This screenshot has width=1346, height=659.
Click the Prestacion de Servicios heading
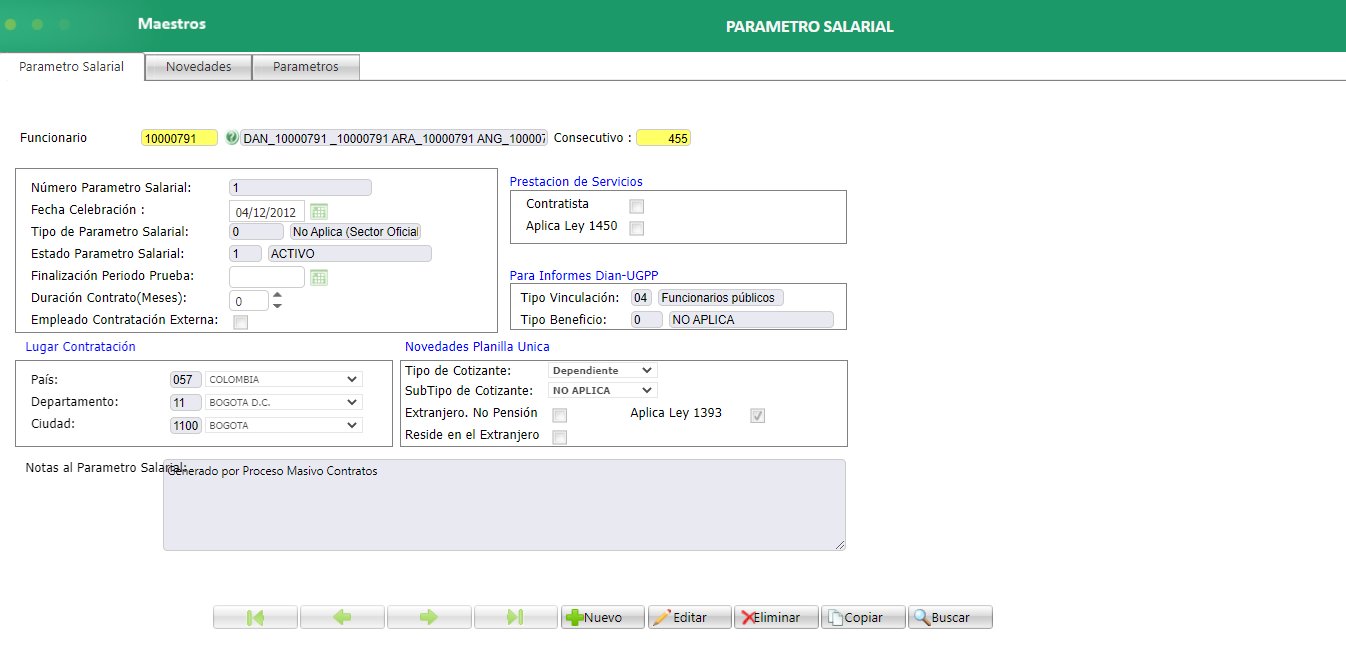click(x=576, y=182)
